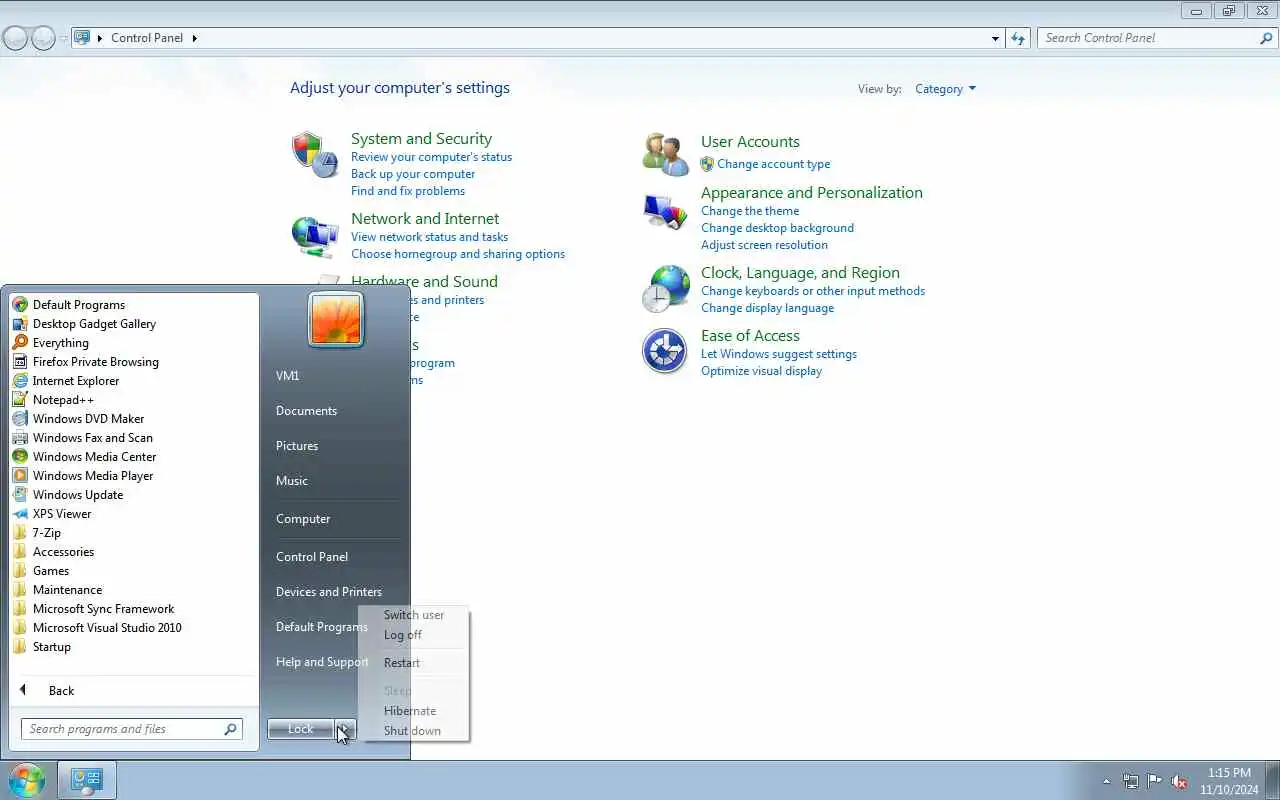
Task: Click the XPS Viewer icon
Action: click(x=20, y=514)
